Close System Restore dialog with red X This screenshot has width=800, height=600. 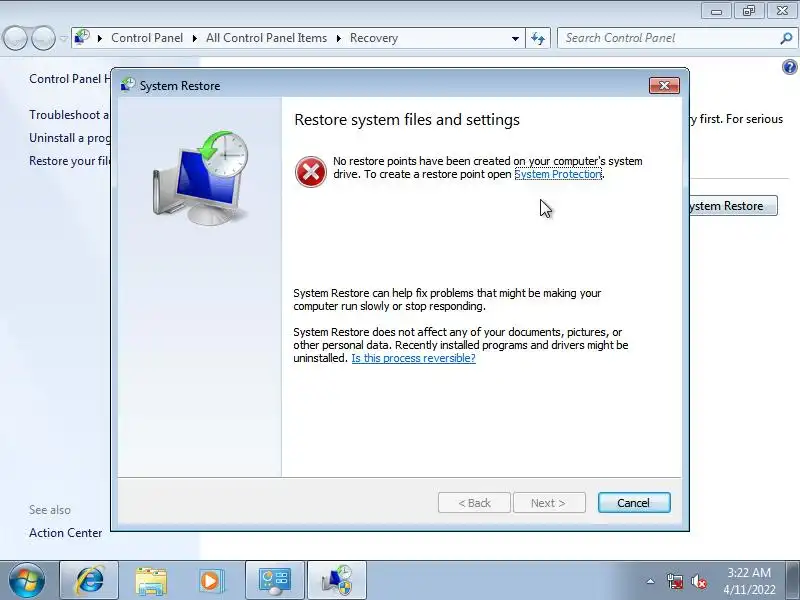[x=664, y=86]
